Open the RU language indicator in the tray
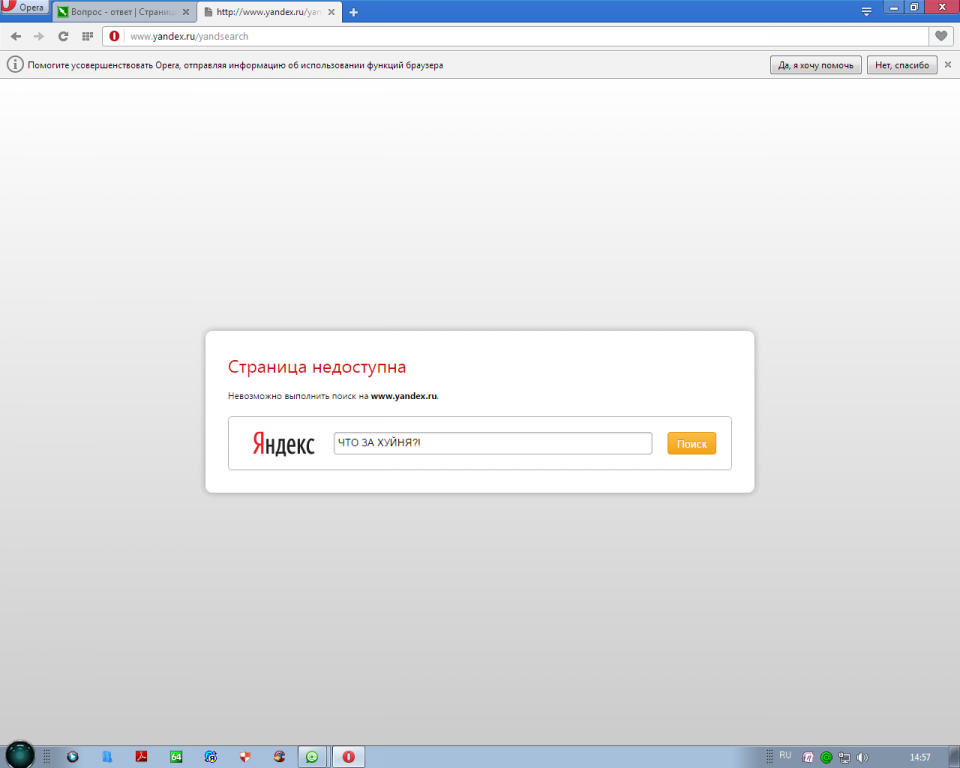Image resolution: width=960 pixels, height=768 pixels. 785,755
